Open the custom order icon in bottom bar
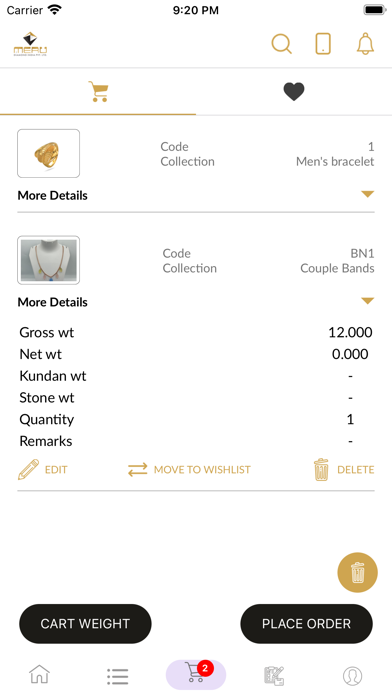This screenshot has height=696, width=392. click(274, 676)
